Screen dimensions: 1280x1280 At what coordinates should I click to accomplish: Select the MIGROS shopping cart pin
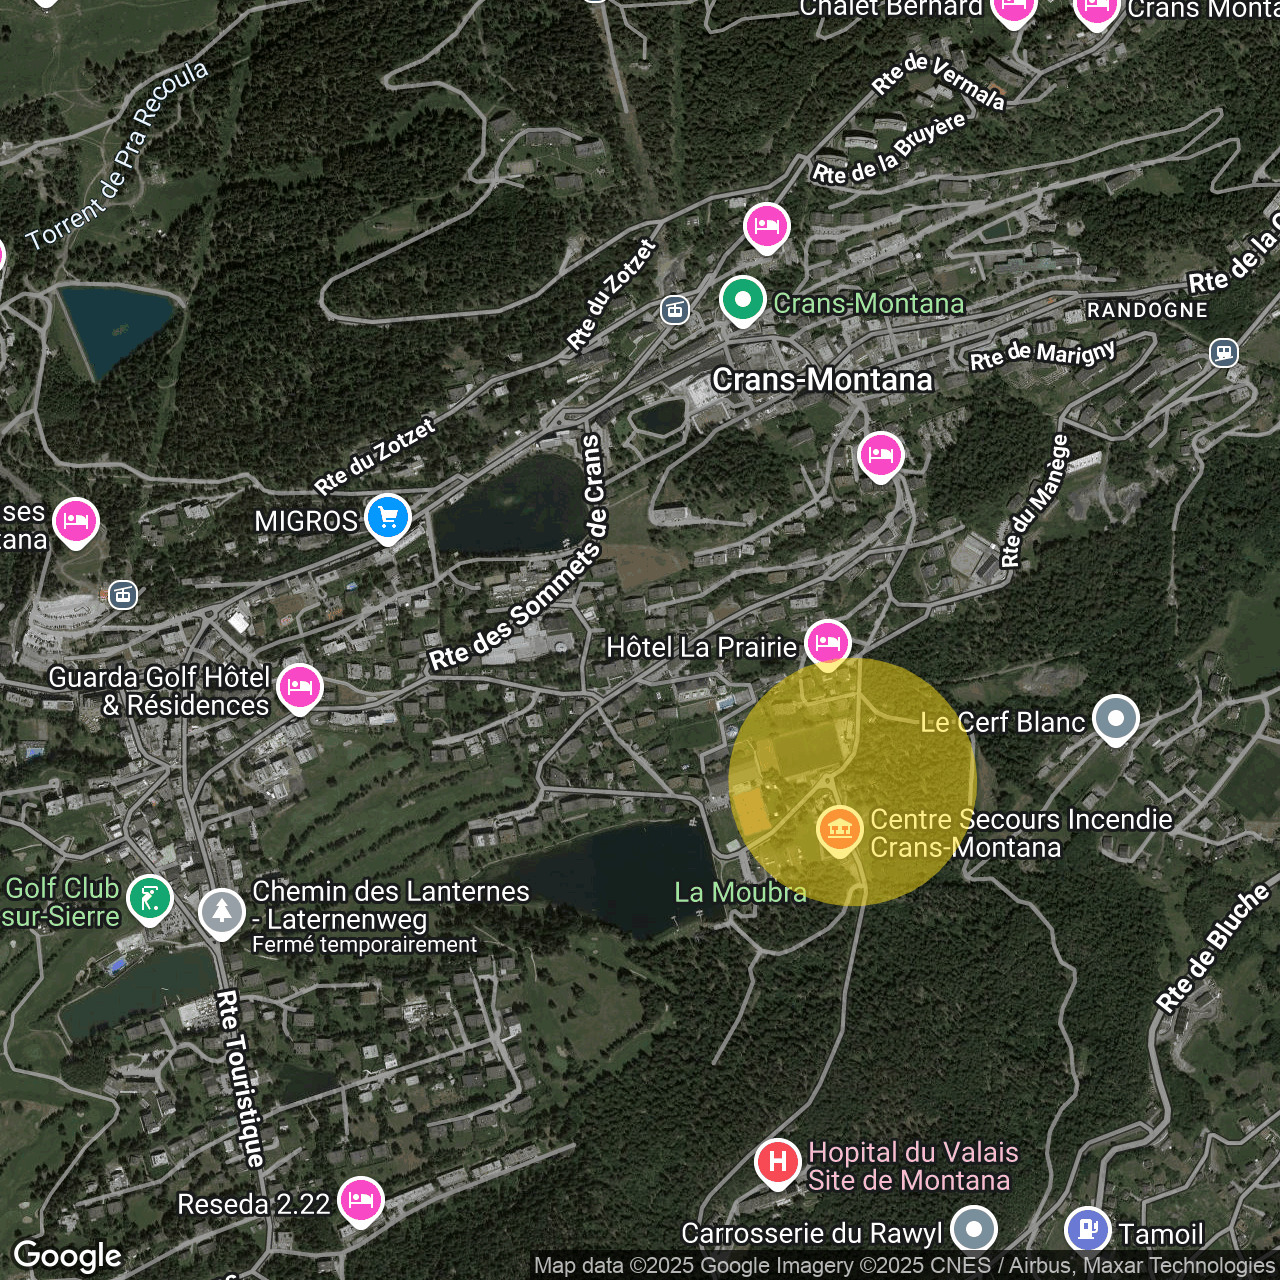pyautogui.click(x=386, y=516)
